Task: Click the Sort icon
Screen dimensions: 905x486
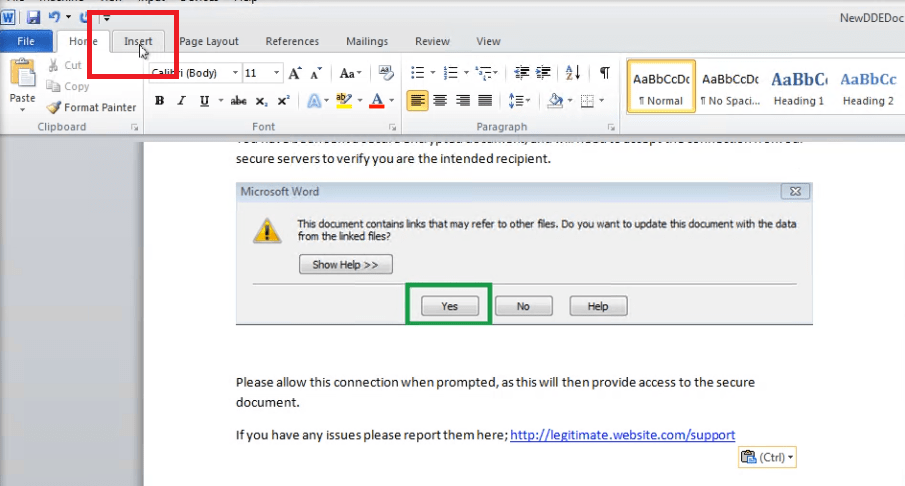Action: click(x=572, y=73)
